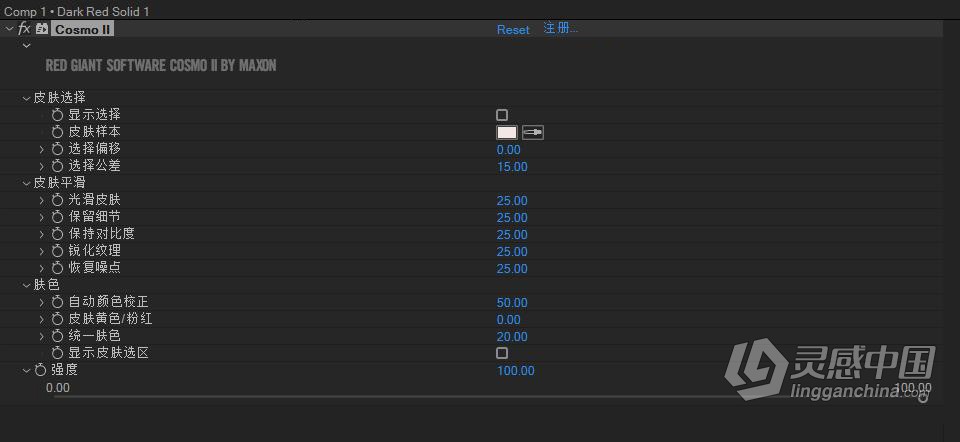The width and height of the screenshot is (960, 442).
Task: Click the preset icon beside Cosmo II
Action: coord(42,29)
